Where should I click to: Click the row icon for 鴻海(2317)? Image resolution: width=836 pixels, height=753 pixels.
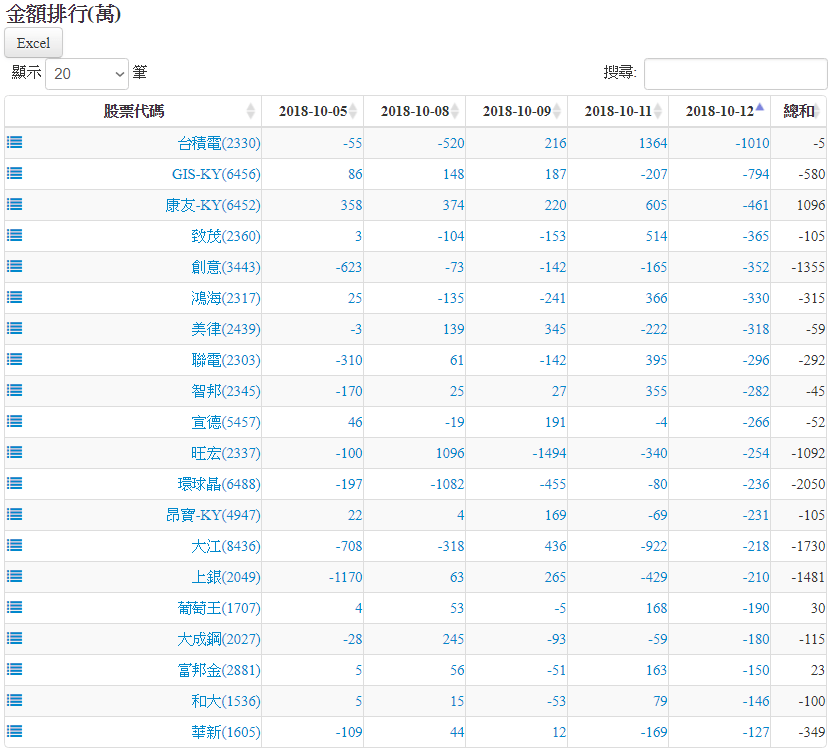click(x=15, y=297)
